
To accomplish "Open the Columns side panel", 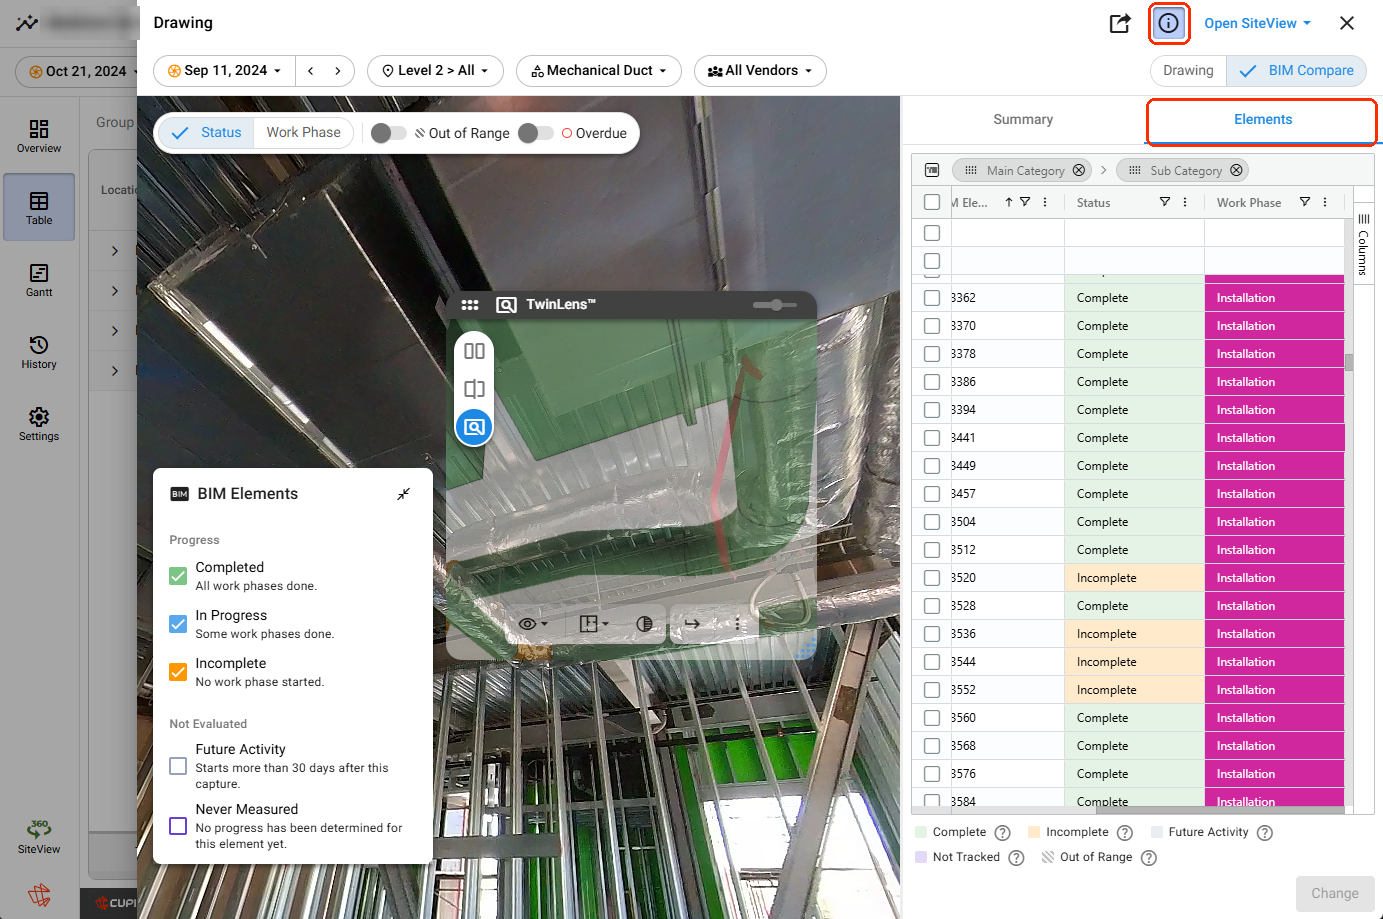I will (1363, 243).
